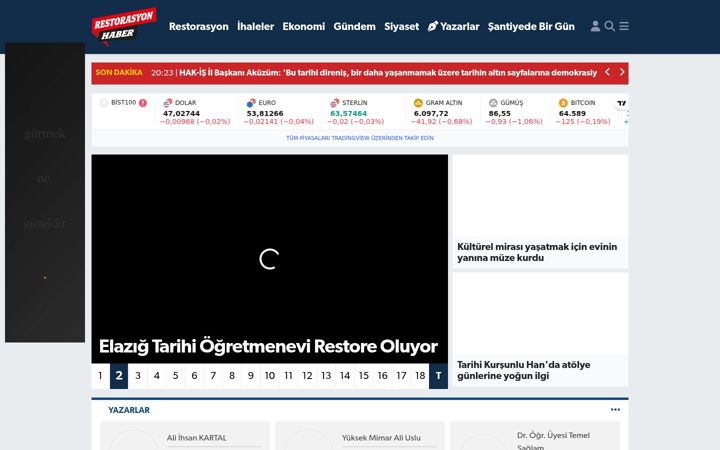720x450 pixels.
Task: Select slide number 9
Action: click(251, 376)
